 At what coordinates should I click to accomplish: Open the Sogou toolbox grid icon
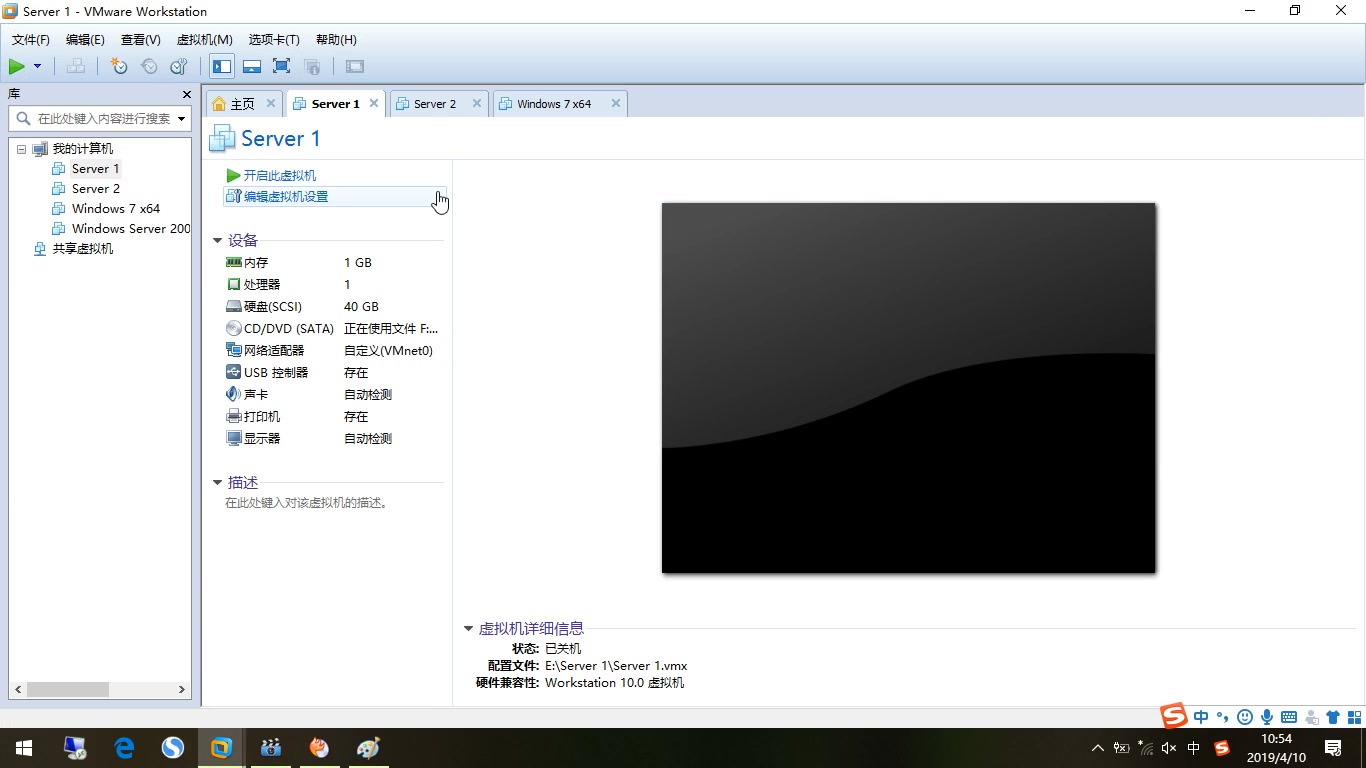[1354, 717]
